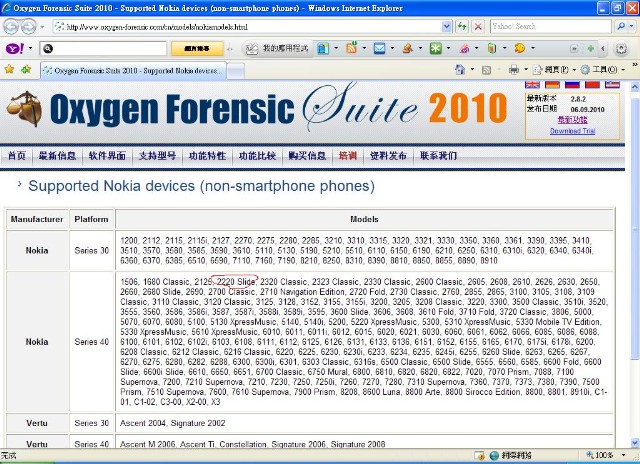Image resolution: width=640 pixels, height=464 pixels.
Task: Click the page scrollbar down arrow
Action: [635, 442]
